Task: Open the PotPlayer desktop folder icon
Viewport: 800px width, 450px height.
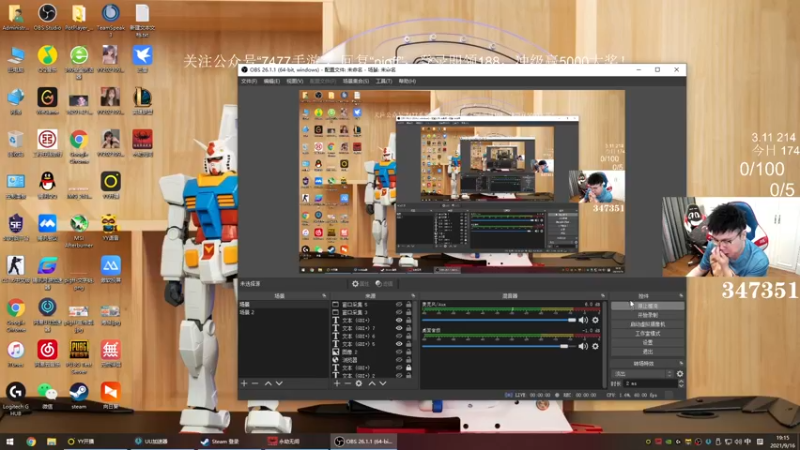Action: coord(79,17)
